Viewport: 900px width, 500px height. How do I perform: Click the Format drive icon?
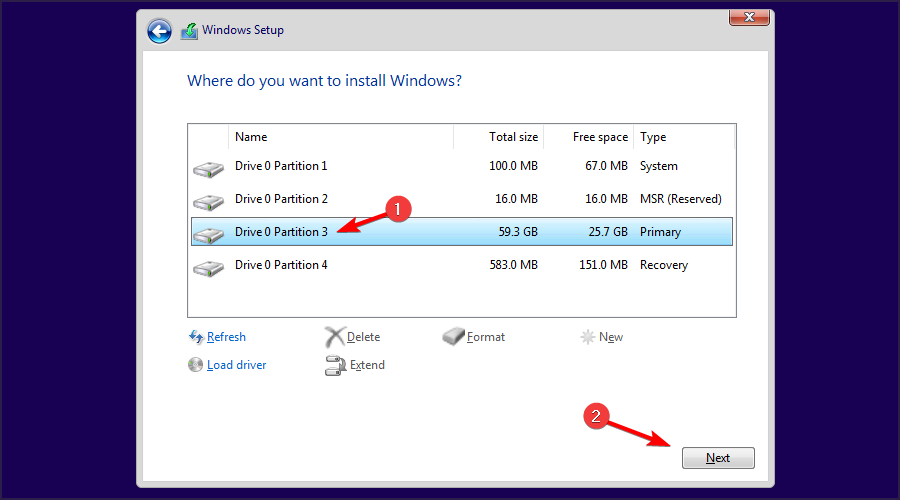coord(454,337)
